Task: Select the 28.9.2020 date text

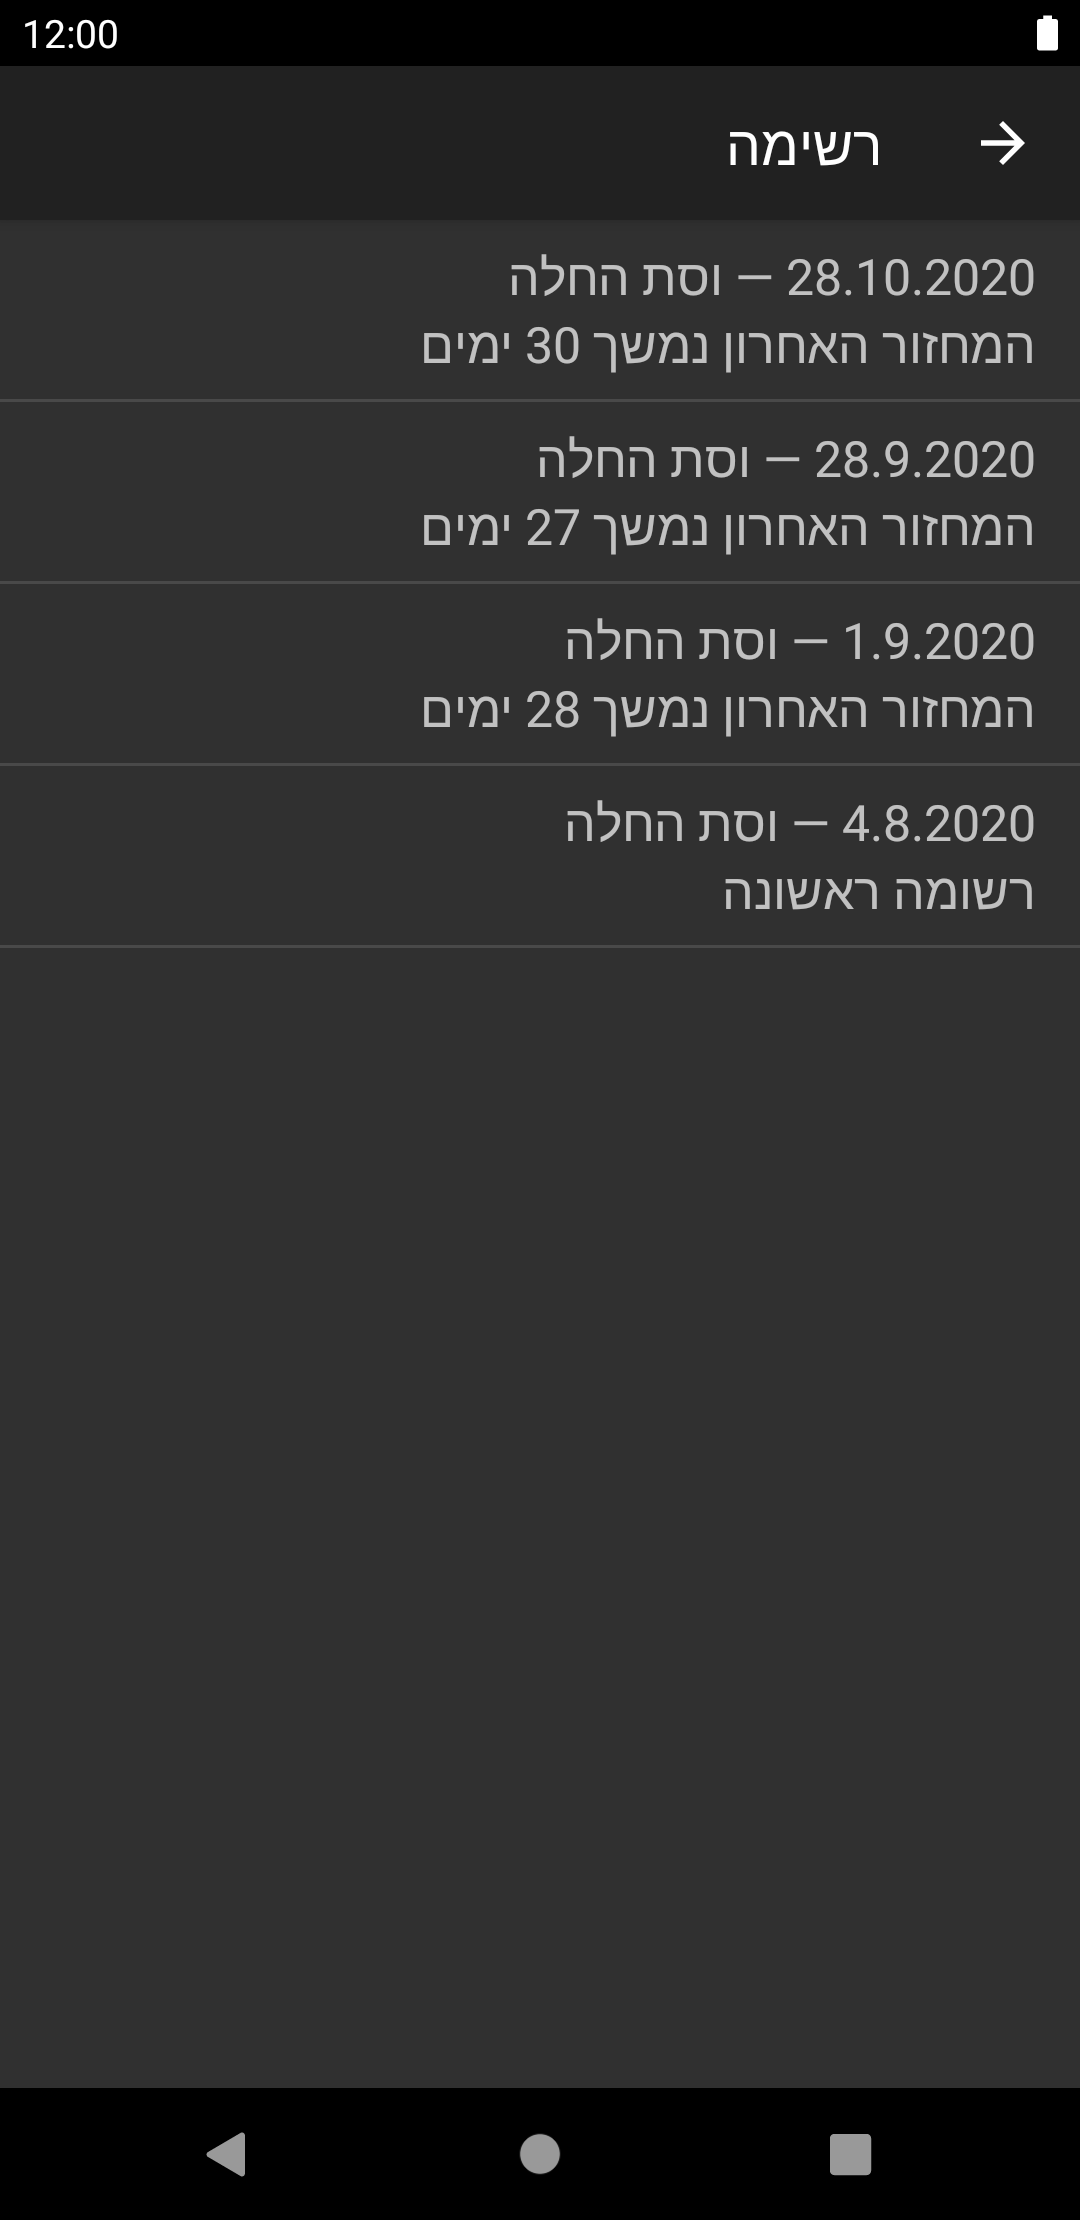Action: 924,460
